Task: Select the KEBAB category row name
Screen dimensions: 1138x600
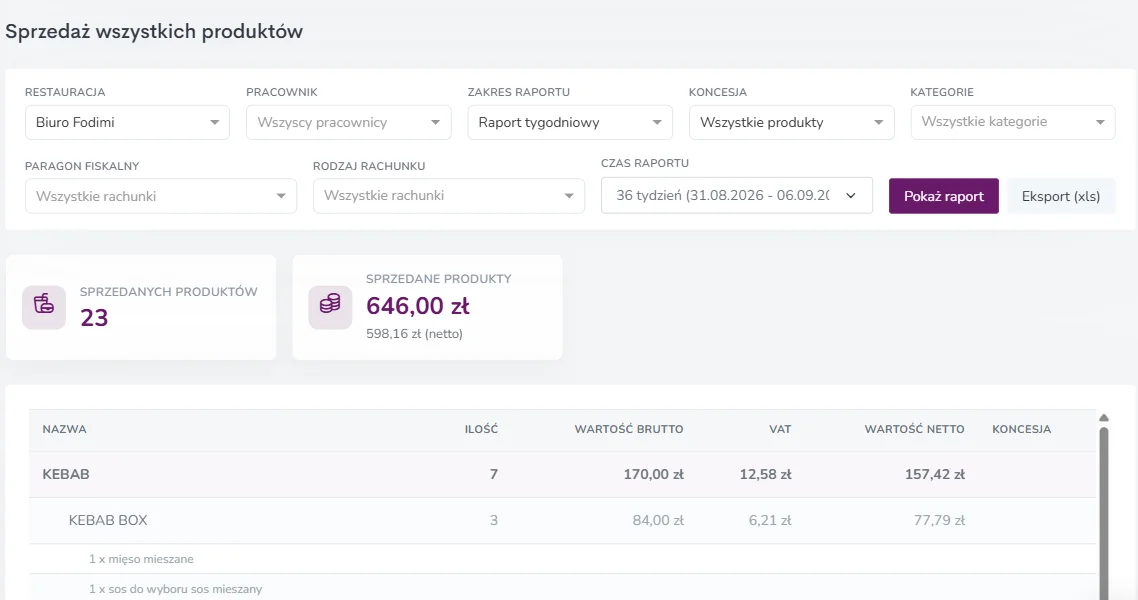Action: (x=66, y=474)
